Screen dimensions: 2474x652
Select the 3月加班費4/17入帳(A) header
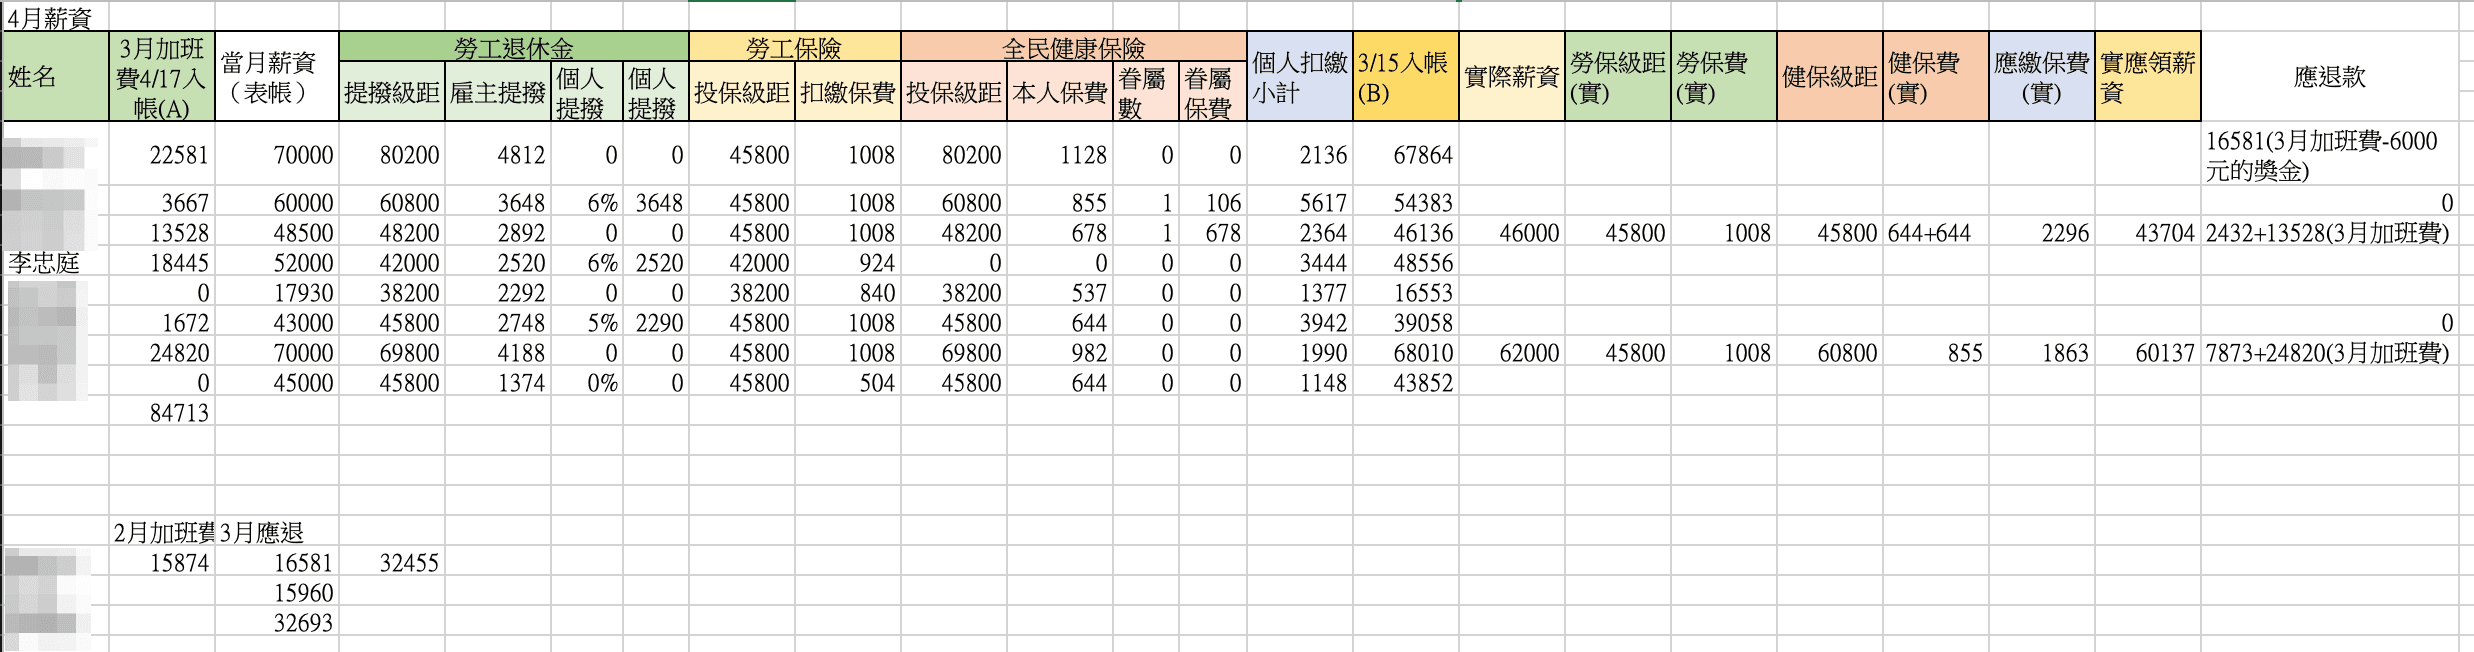click(x=162, y=77)
